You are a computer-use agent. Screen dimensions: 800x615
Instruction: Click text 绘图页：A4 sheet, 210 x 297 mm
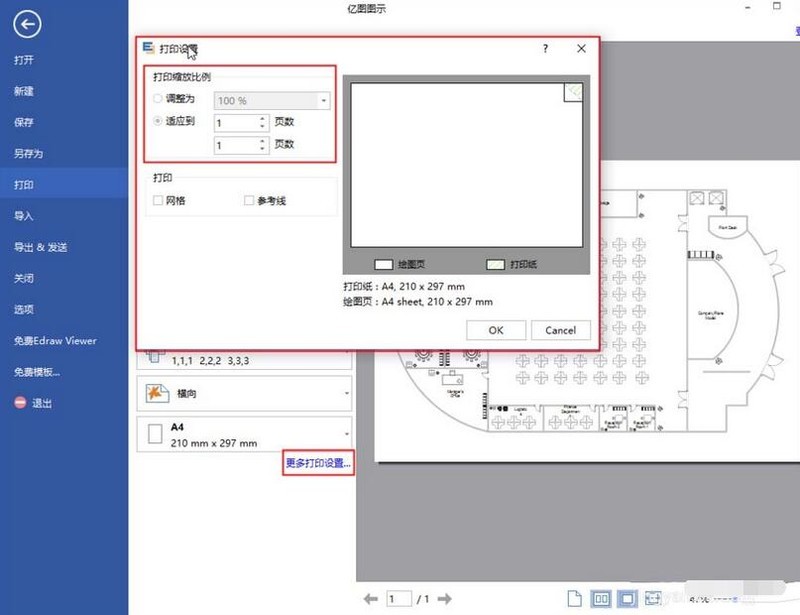[418, 302]
